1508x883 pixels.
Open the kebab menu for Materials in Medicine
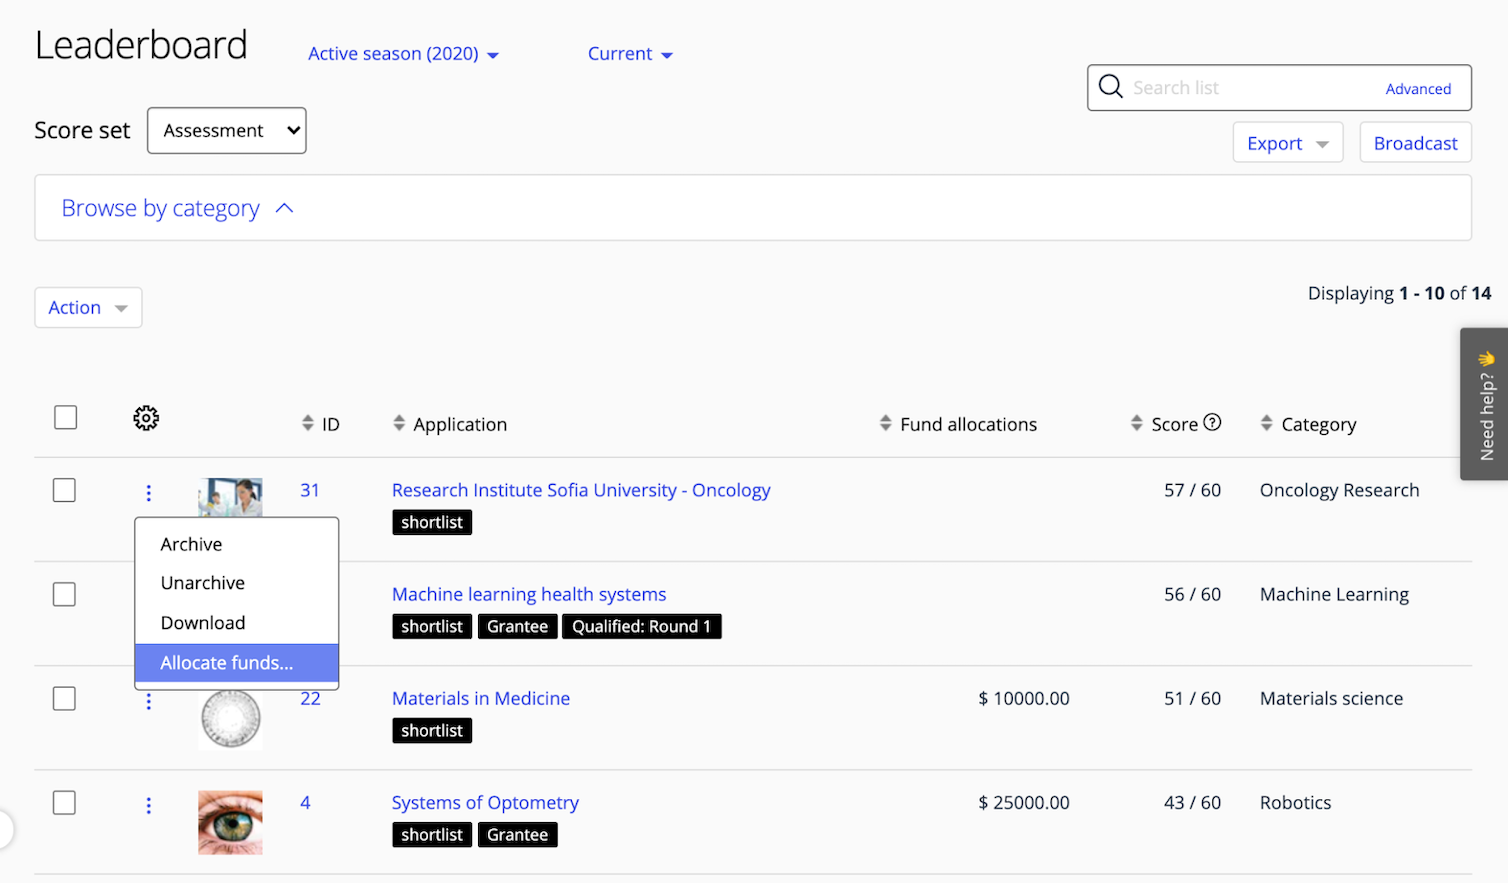click(x=148, y=702)
